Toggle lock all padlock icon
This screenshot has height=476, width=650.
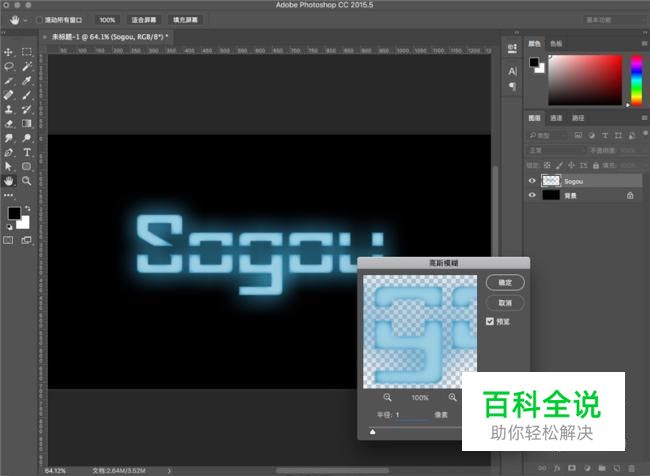596,165
